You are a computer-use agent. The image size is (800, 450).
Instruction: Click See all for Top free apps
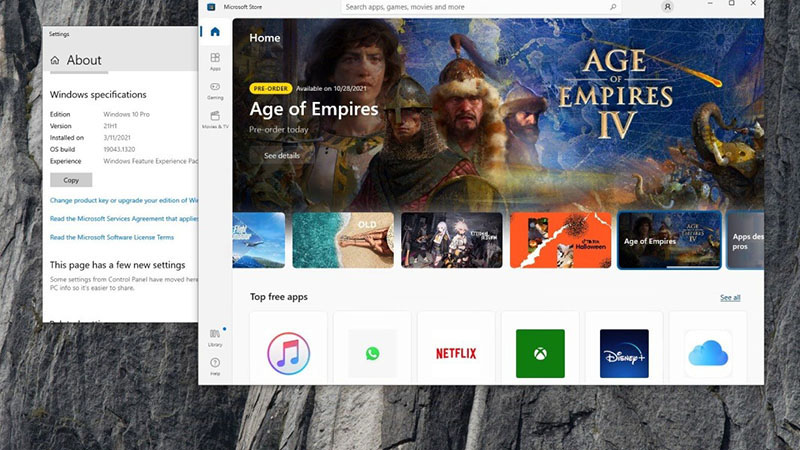point(730,297)
